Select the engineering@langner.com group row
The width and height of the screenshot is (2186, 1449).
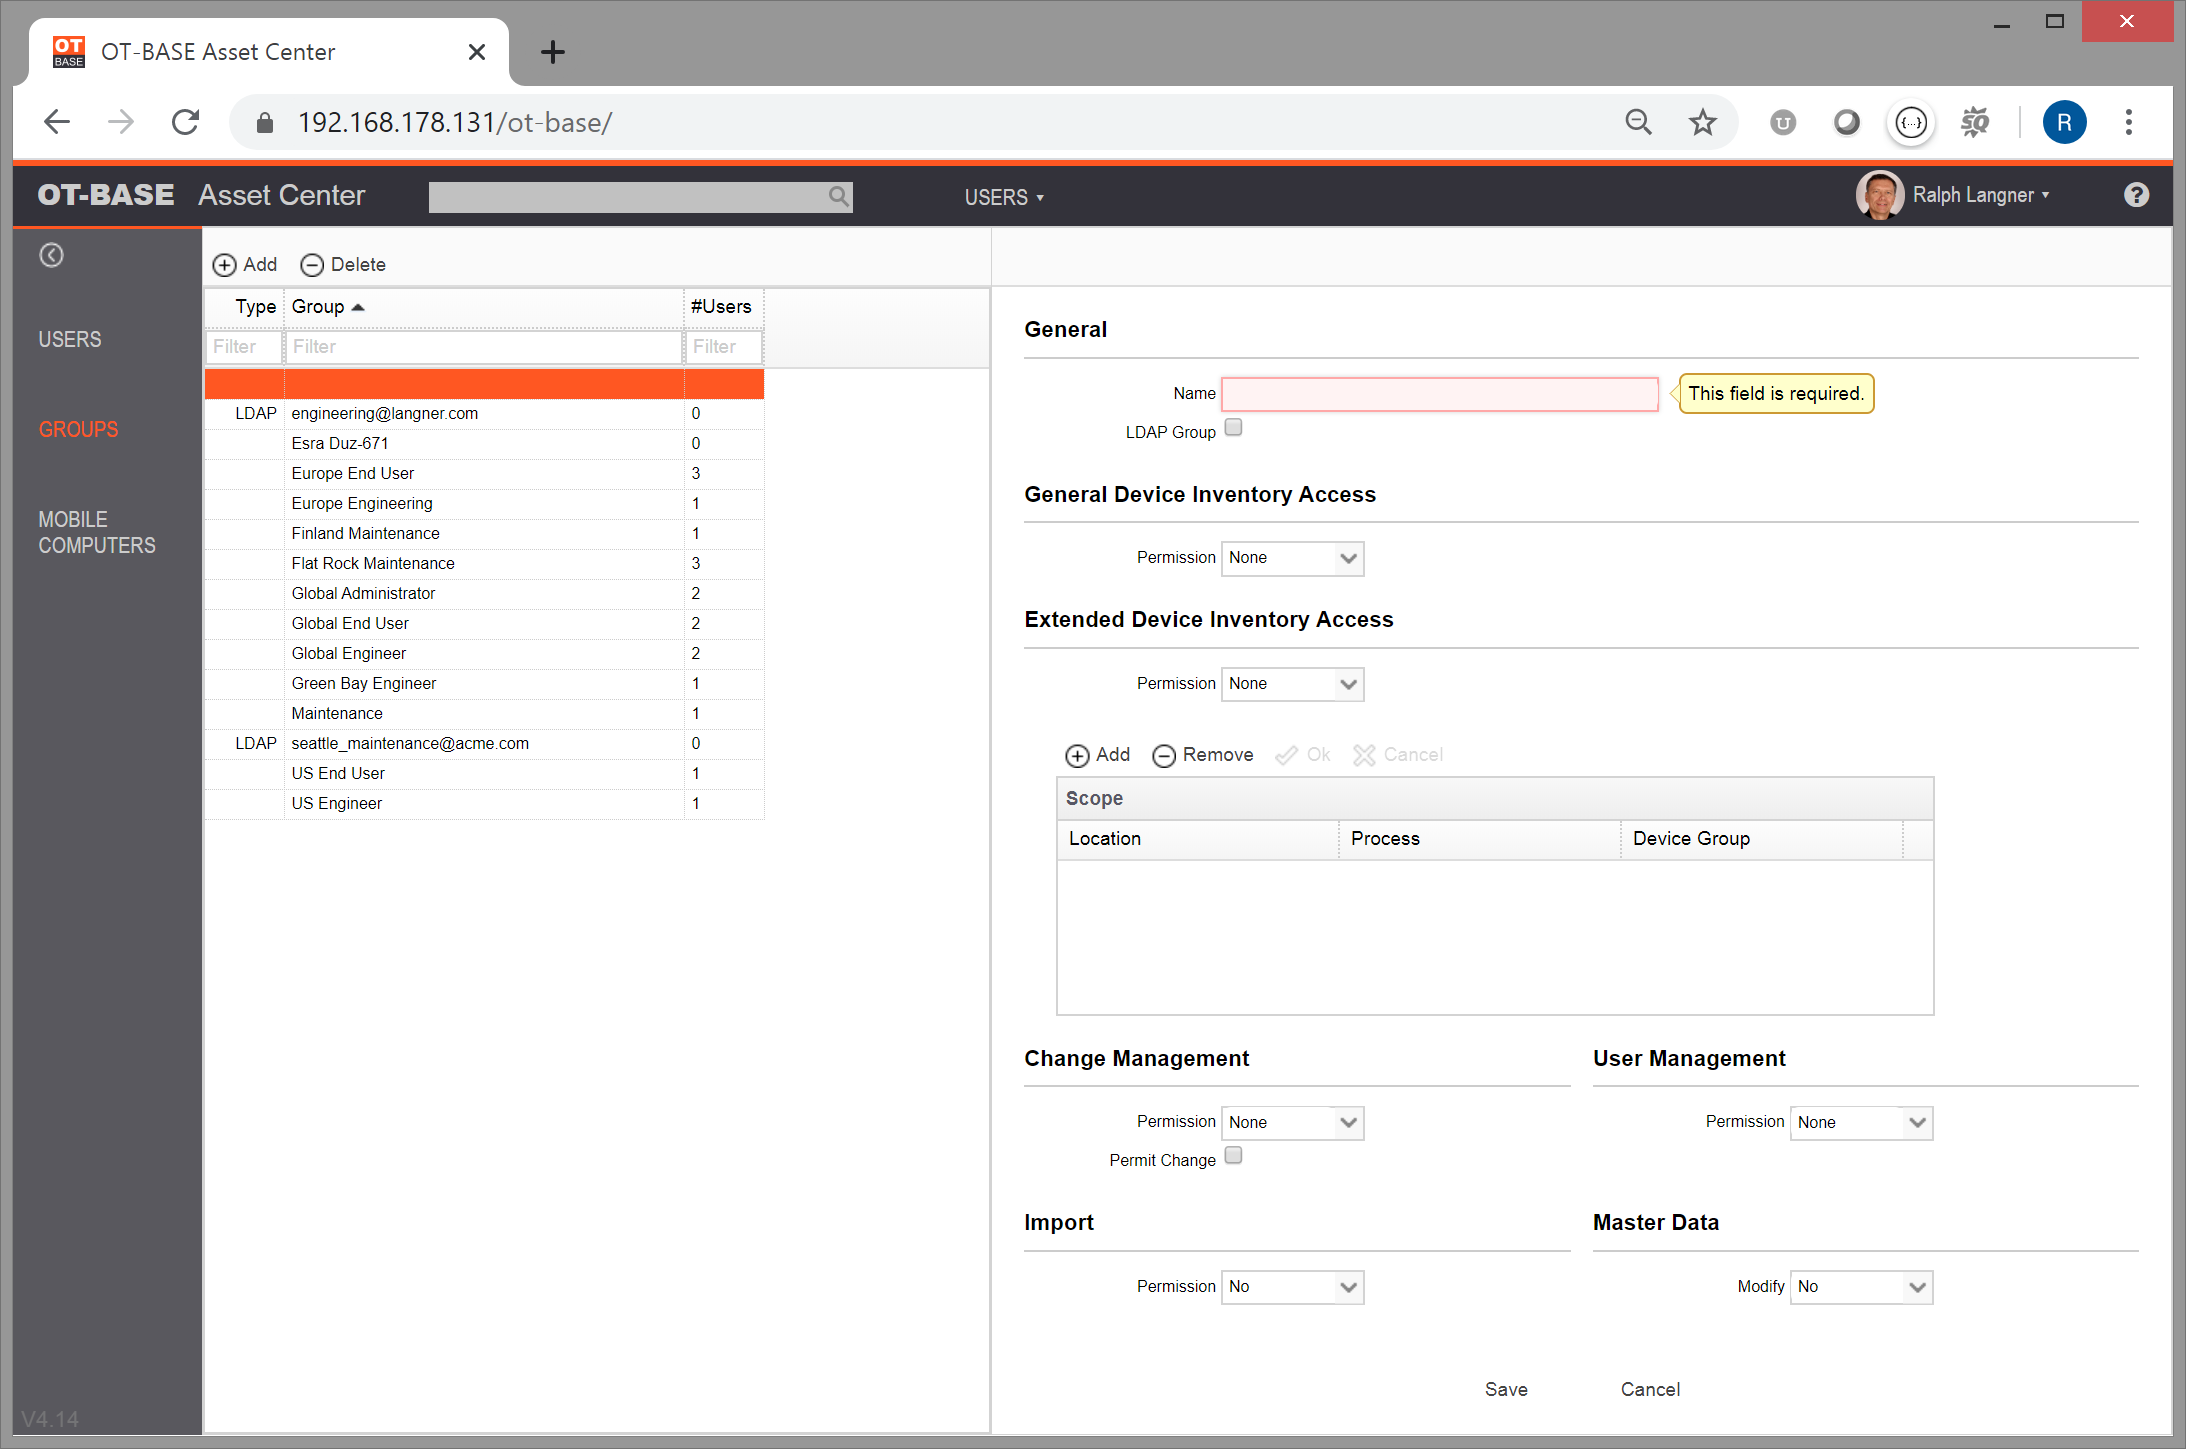click(484, 414)
